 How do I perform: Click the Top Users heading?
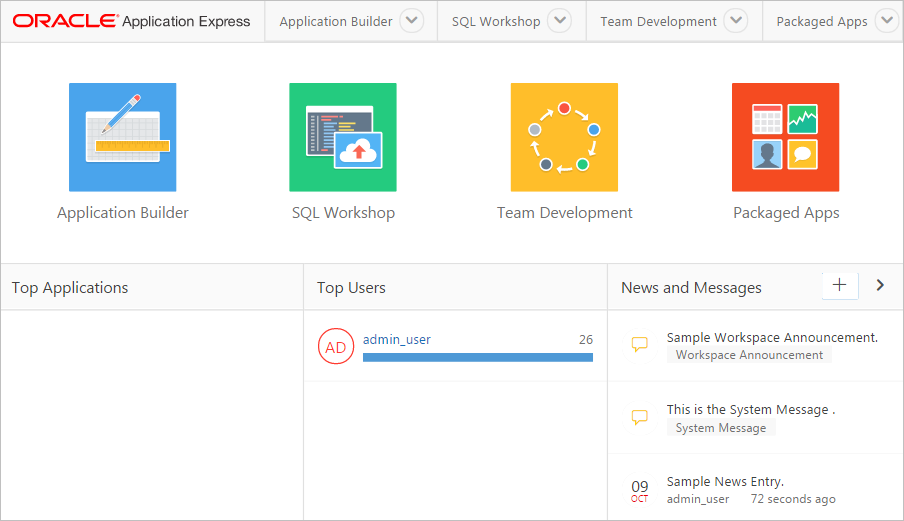pos(351,288)
